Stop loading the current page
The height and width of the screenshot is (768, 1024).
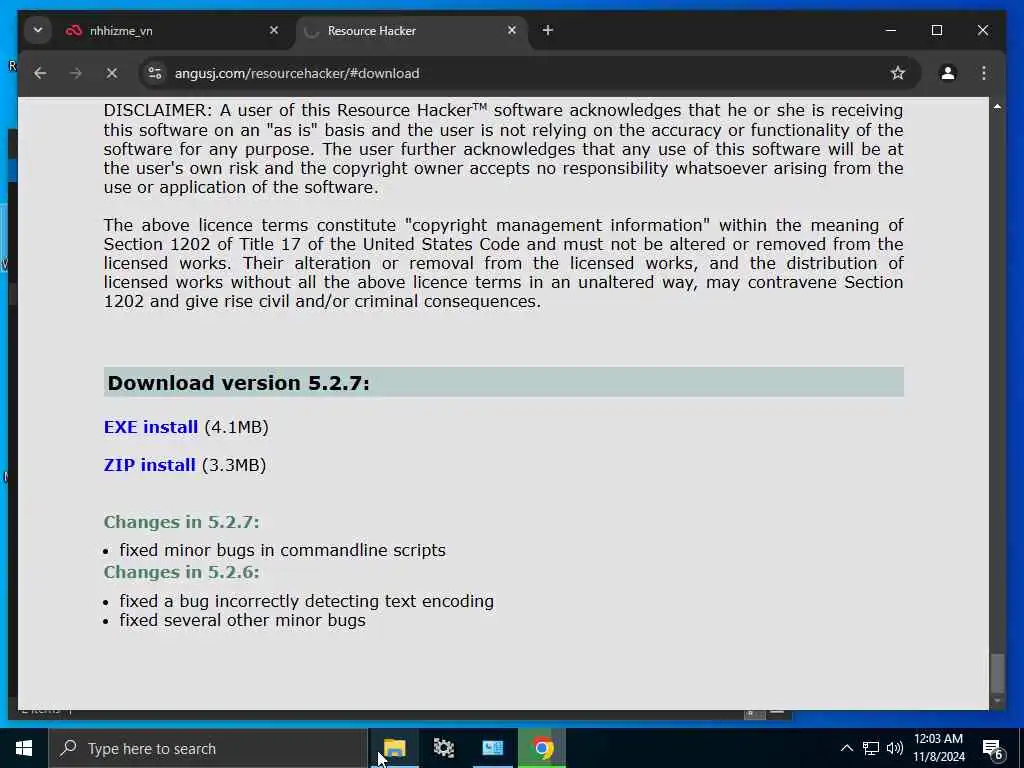pyautogui.click(x=112, y=73)
